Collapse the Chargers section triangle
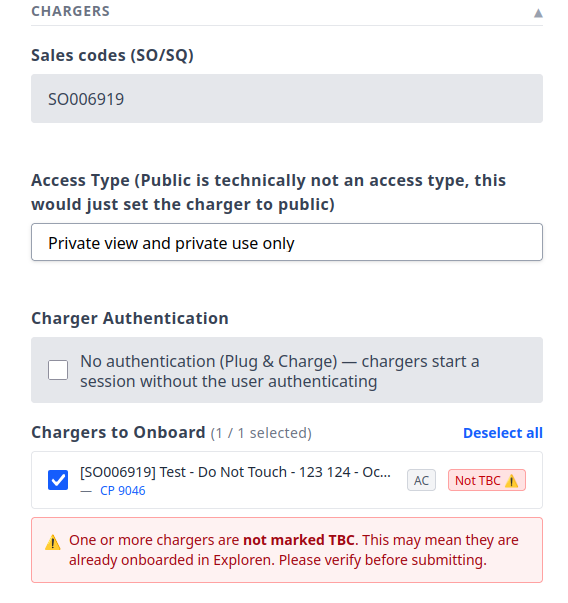The width and height of the screenshot is (568, 603). [x=538, y=13]
